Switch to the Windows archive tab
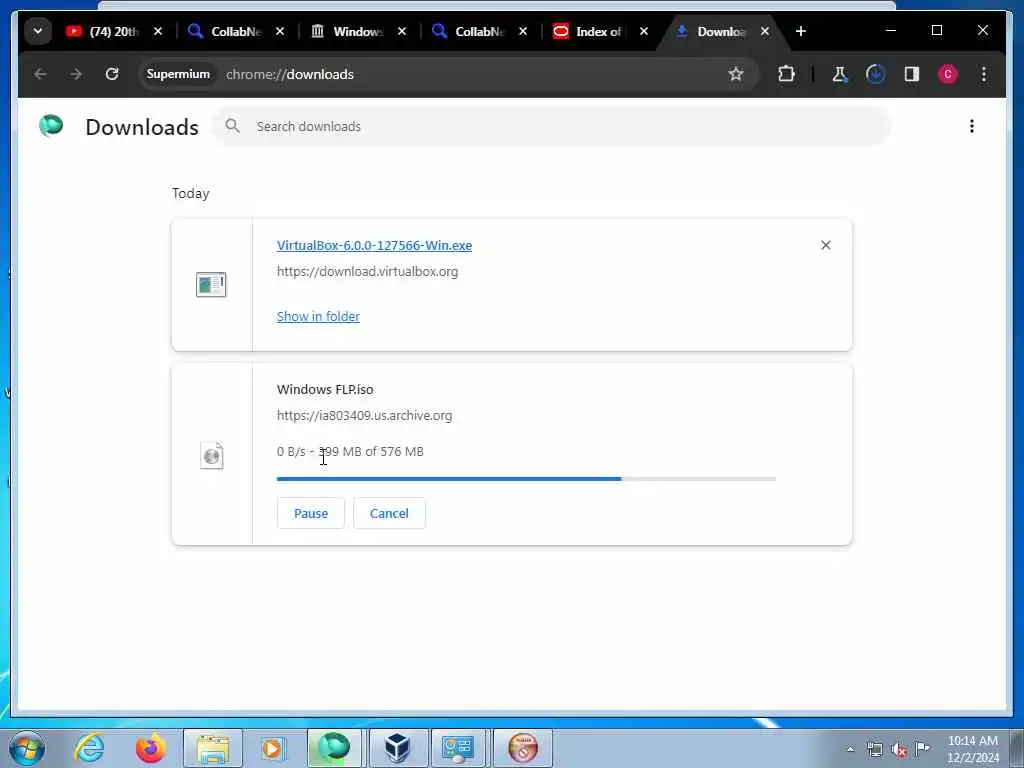1024x768 pixels. pyautogui.click(x=346, y=31)
